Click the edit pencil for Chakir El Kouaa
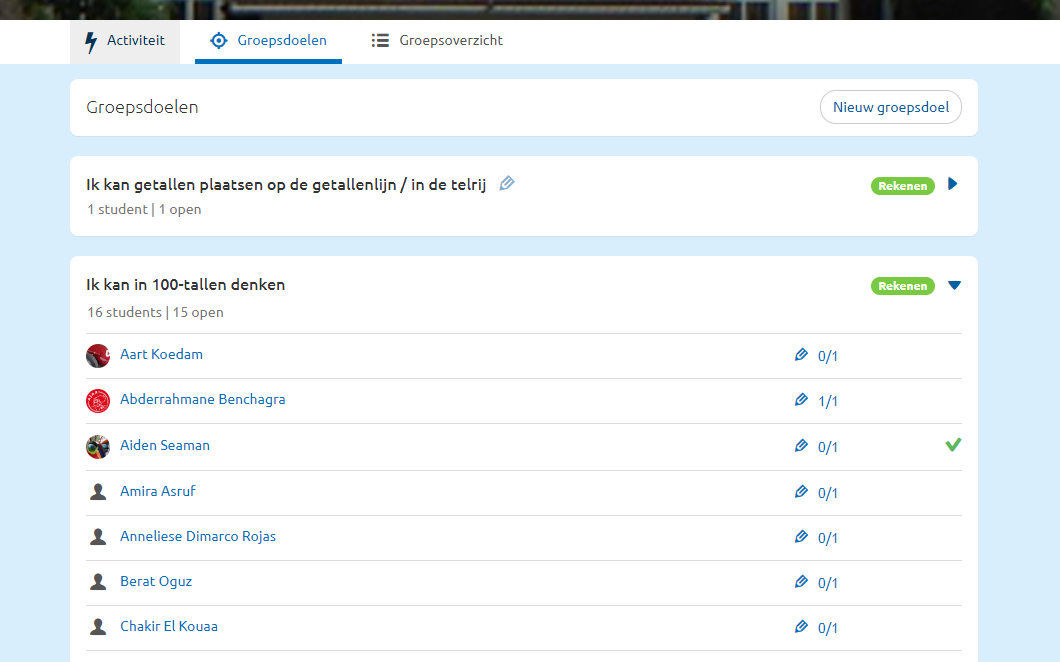This screenshot has width=1060, height=662. click(801, 627)
